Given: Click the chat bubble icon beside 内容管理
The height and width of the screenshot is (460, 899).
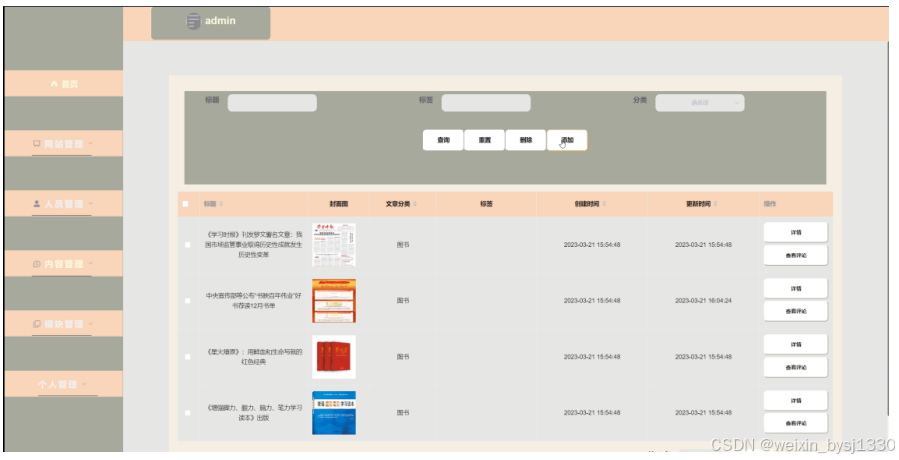Looking at the screenshot, I should [x=37, y=264].
